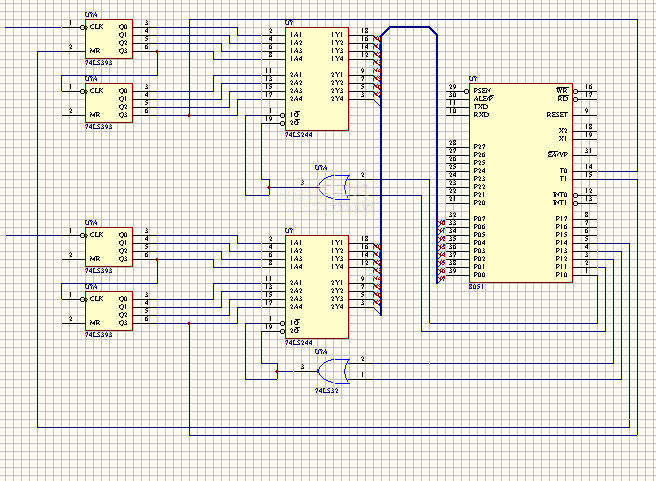The height and width of the screenshot is (481, 656).
Task: Select the second 74LS393 counter from top
Action: [x=108, y=101]
